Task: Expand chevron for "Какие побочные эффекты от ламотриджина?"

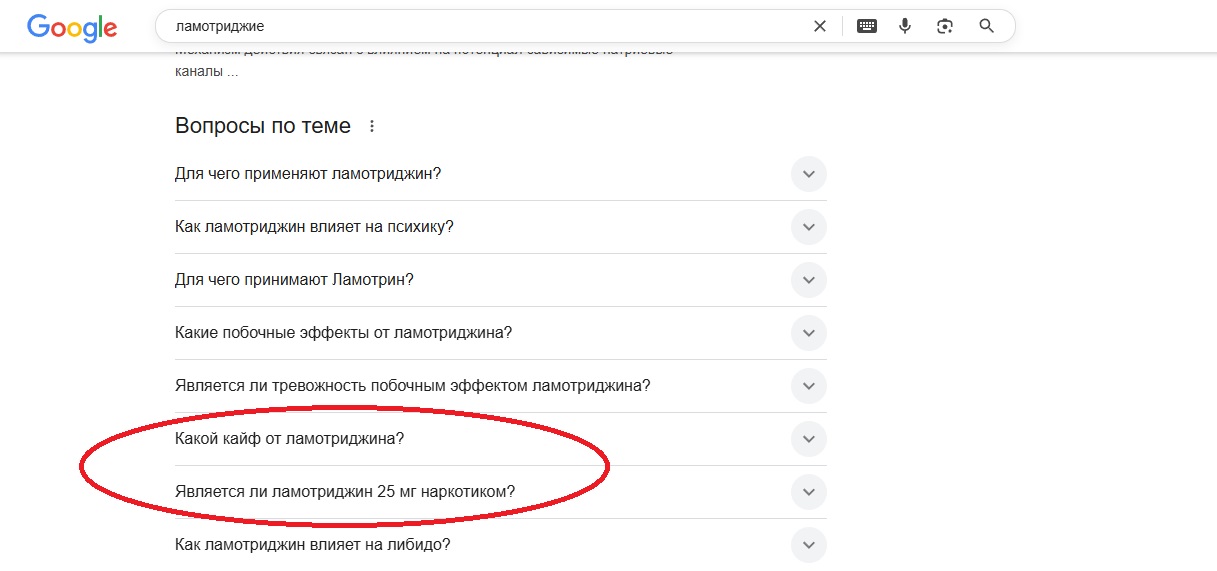Action: coord(808,333)
